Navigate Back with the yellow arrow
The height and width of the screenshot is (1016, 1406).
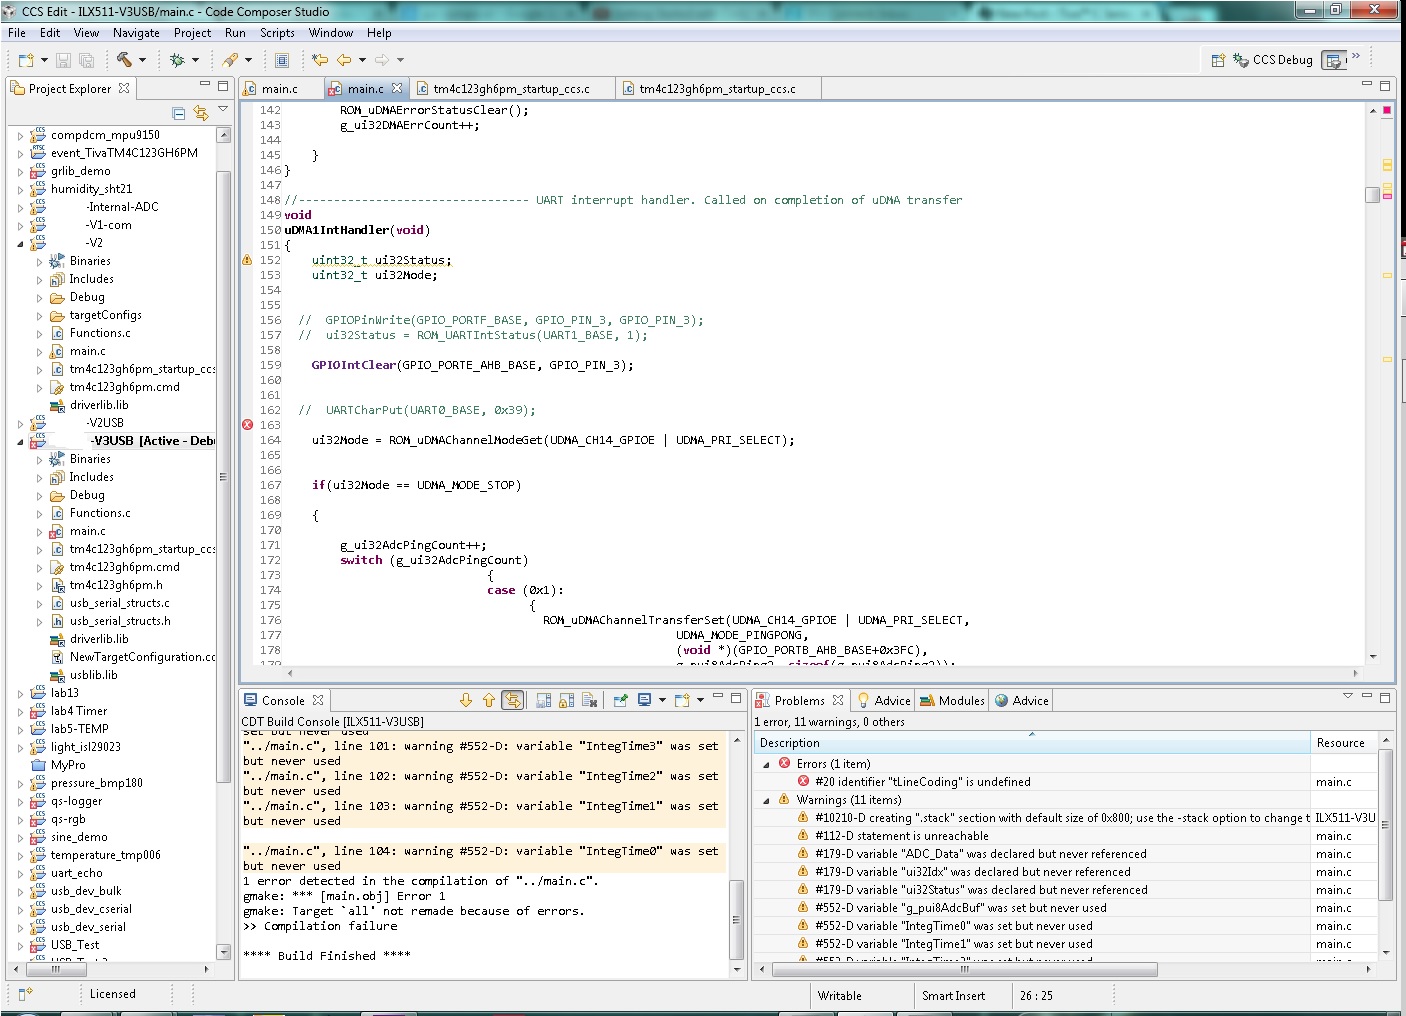[x=344, y=60]
